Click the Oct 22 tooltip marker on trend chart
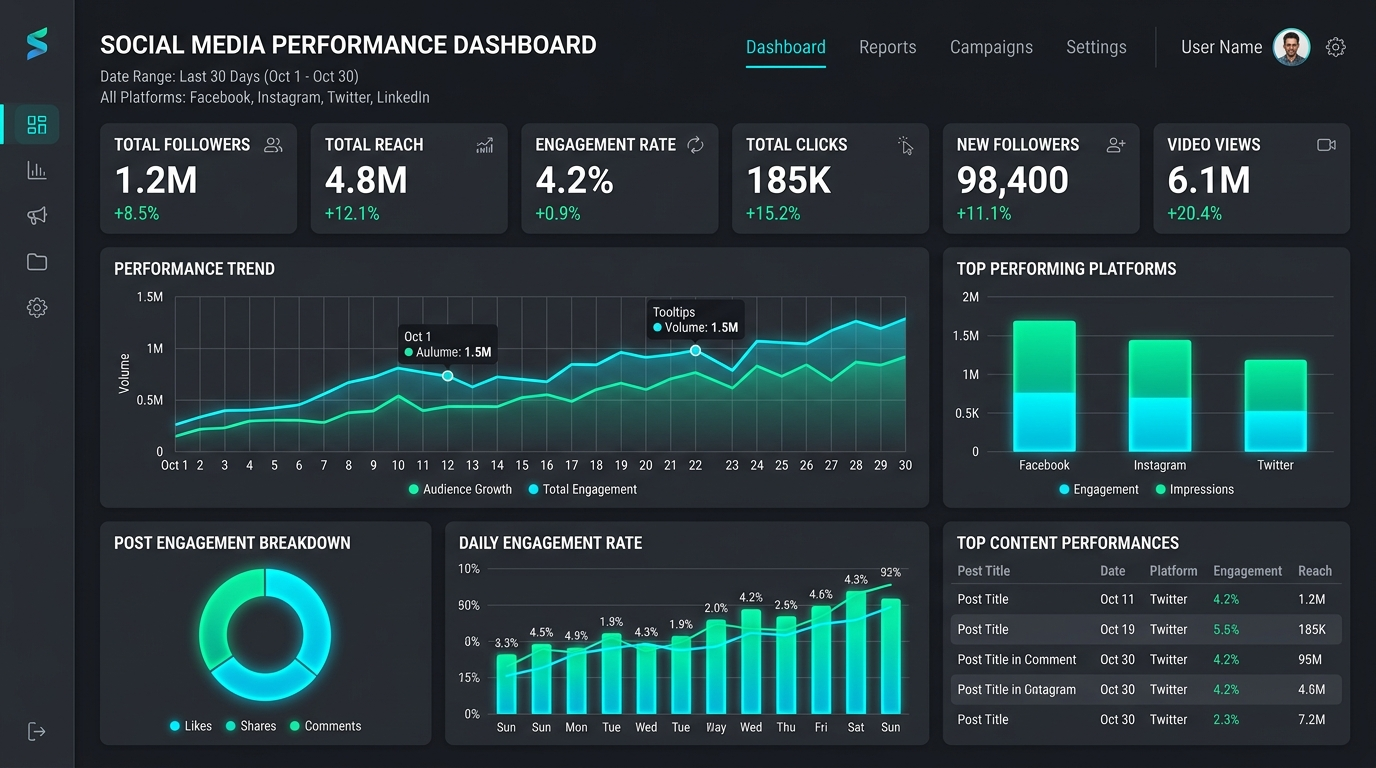 695,351
